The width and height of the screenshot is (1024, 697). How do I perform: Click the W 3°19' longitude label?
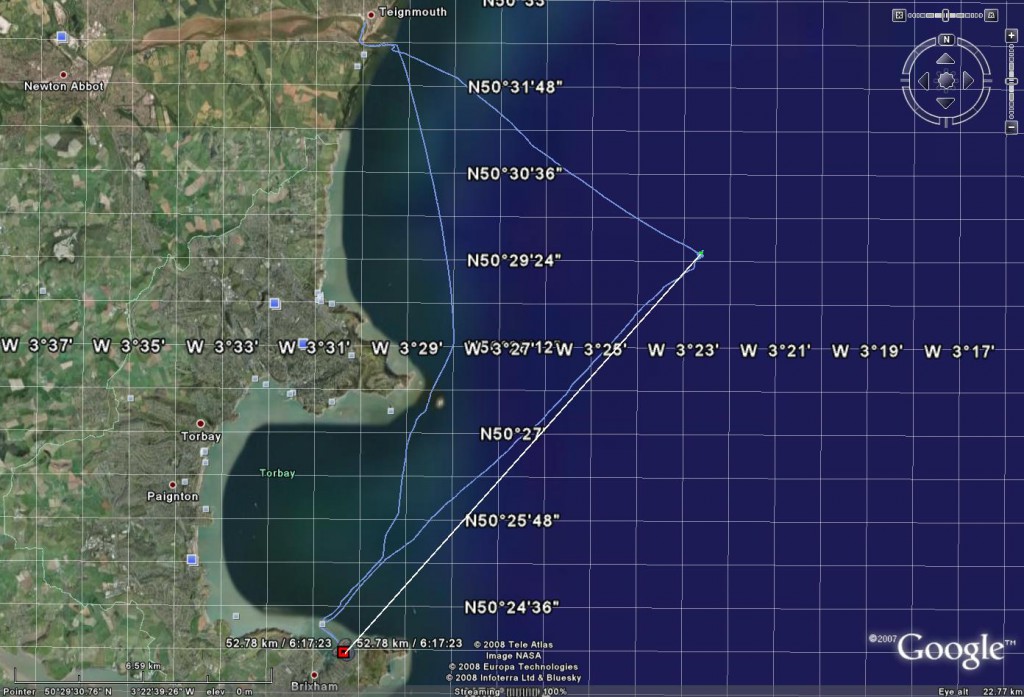click(x=867, y=351)
